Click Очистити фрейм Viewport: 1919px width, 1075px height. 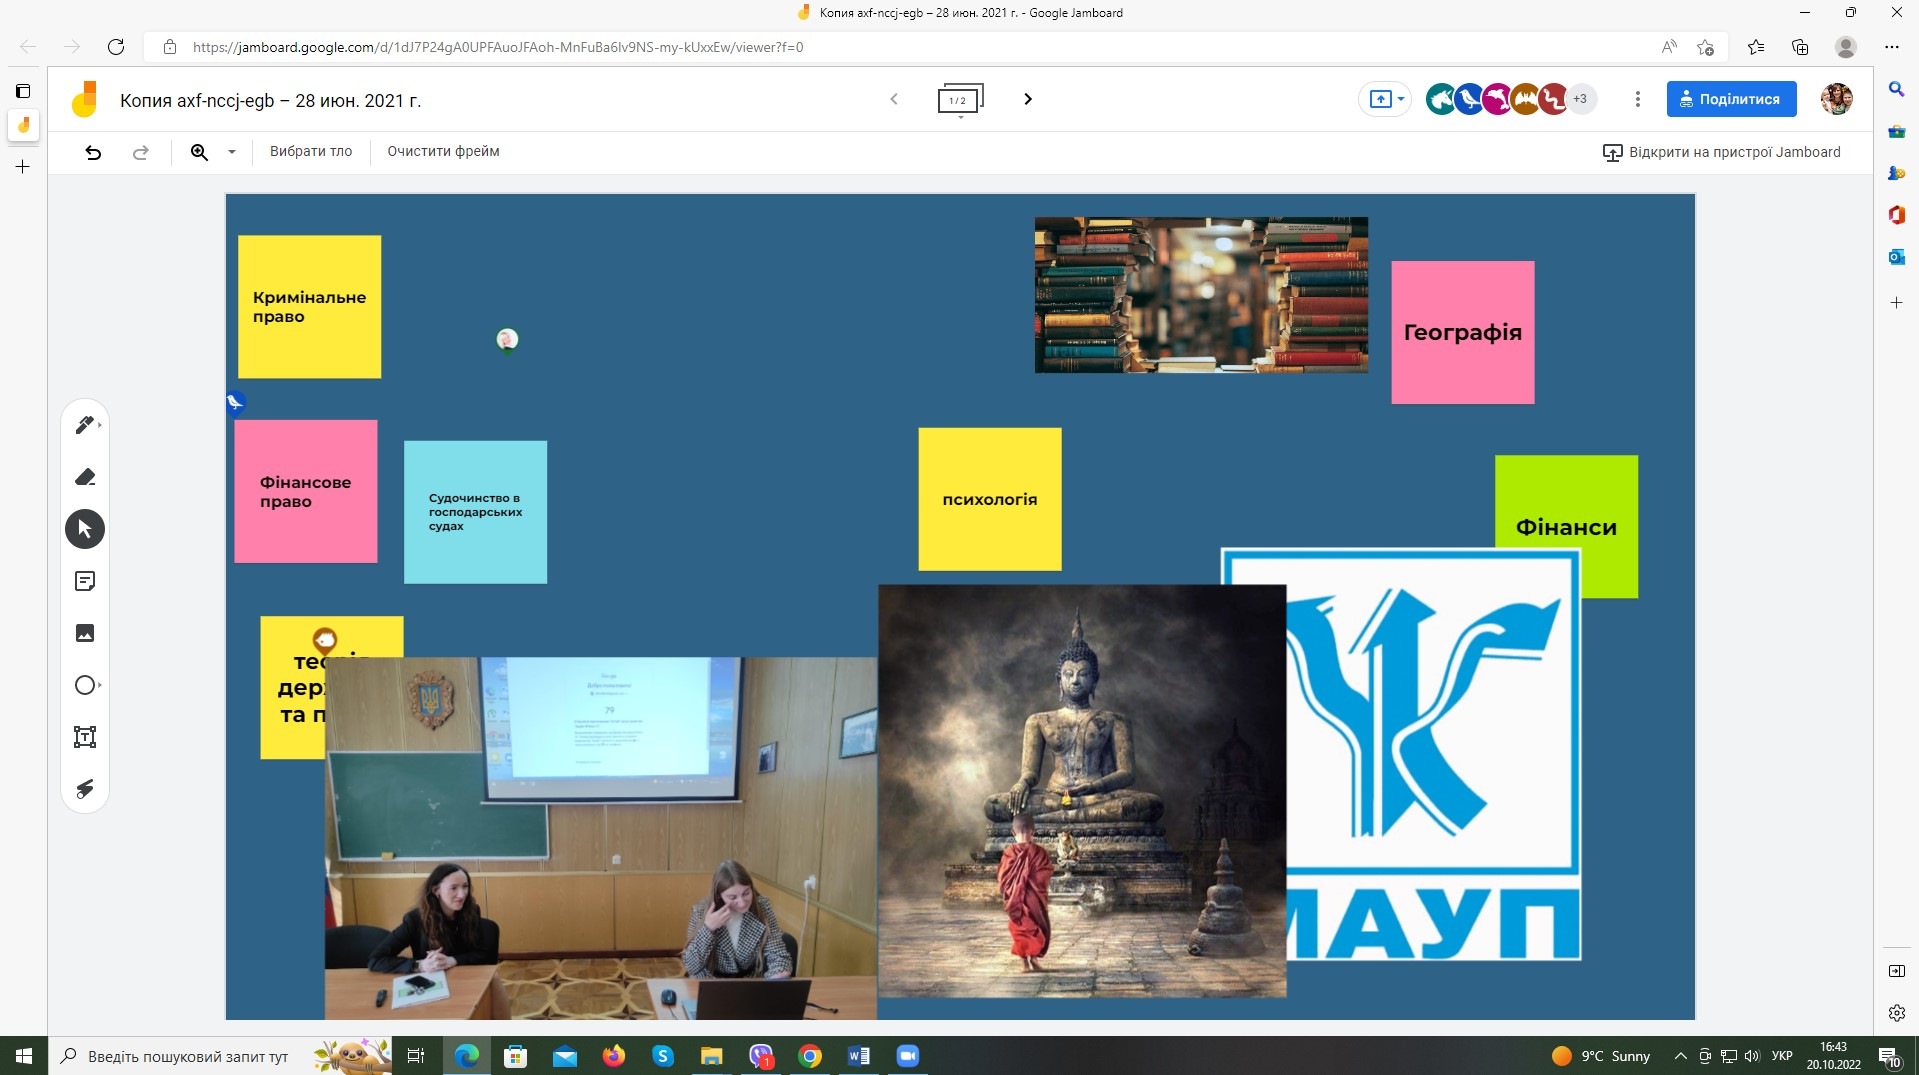click(x=443, y=152)
